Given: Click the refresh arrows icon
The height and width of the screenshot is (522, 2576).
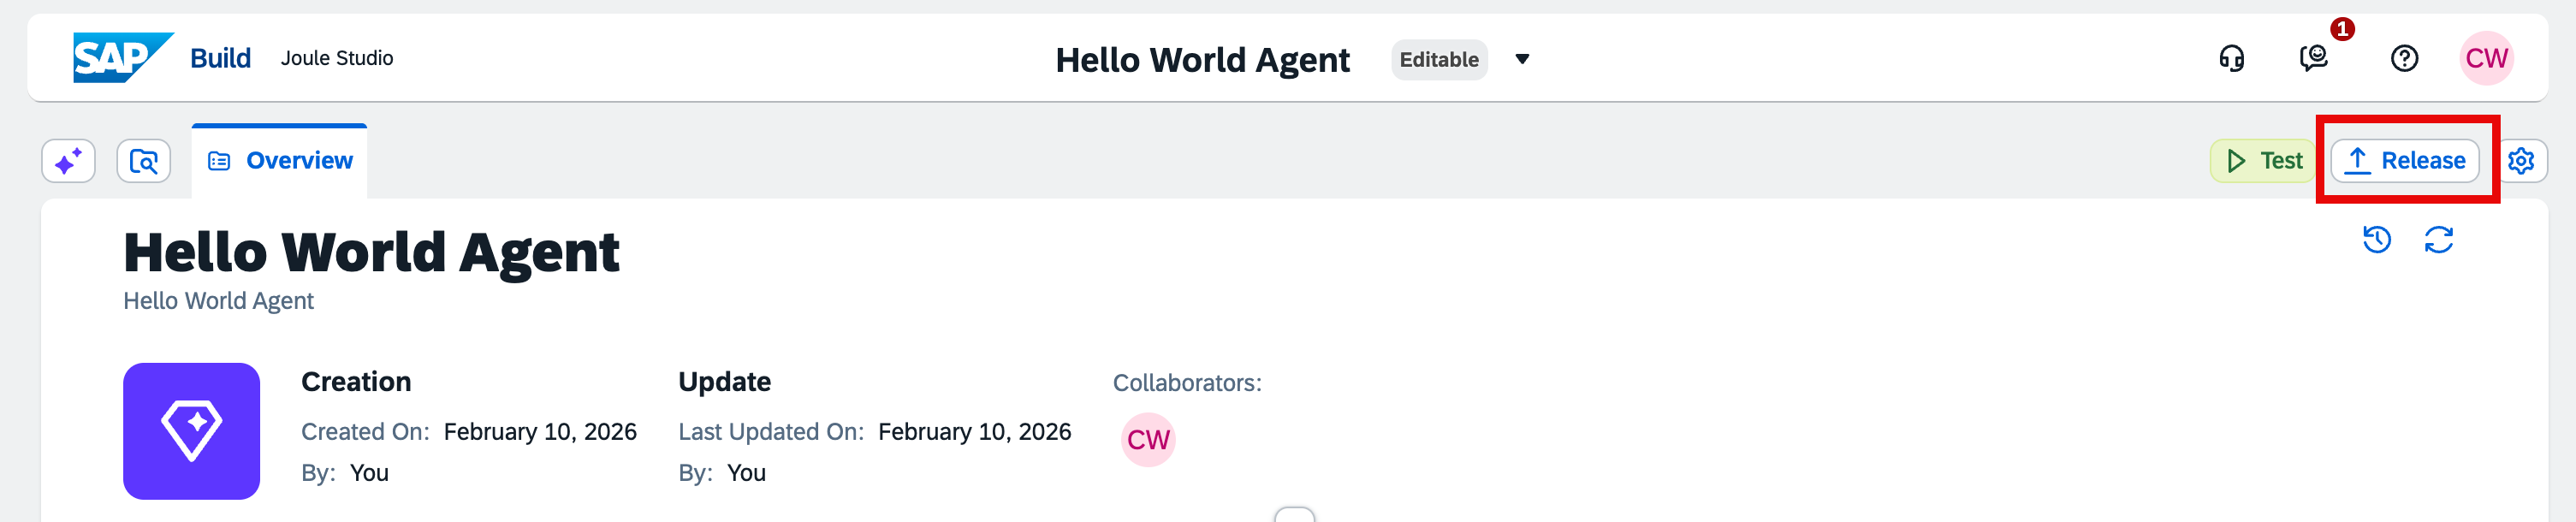Looking at the screenshot, I should (x=2439, y=240).
